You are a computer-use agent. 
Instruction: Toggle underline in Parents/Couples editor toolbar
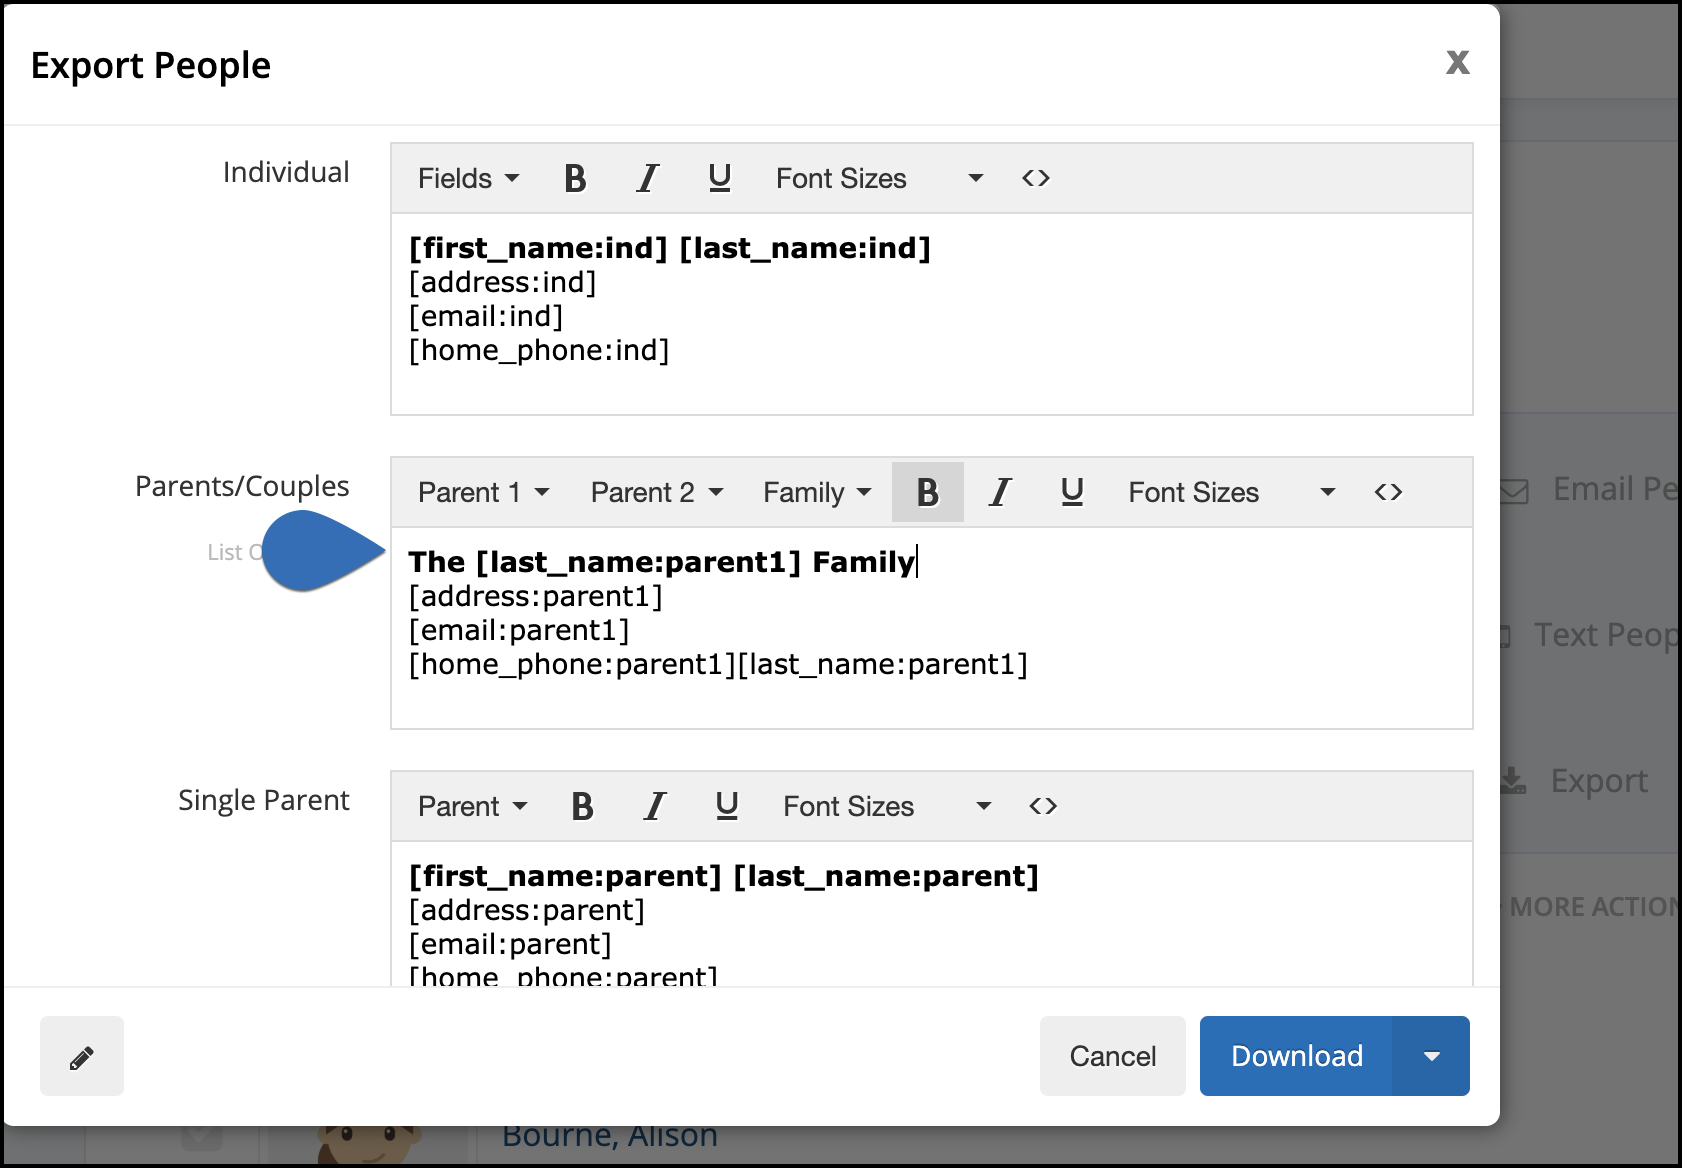tap(1072, 492)
